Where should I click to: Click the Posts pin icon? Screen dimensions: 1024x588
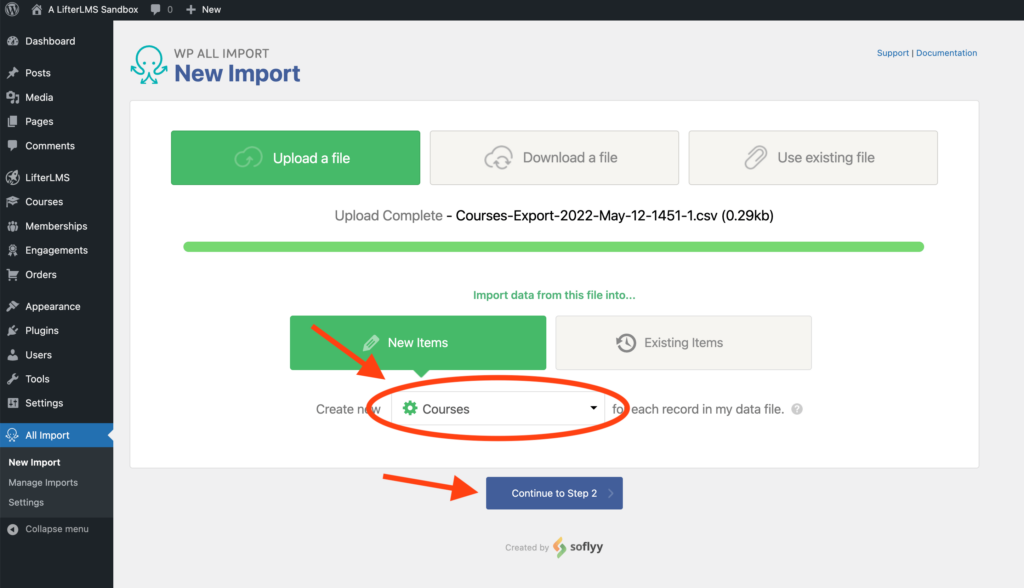tap(12, 73)
